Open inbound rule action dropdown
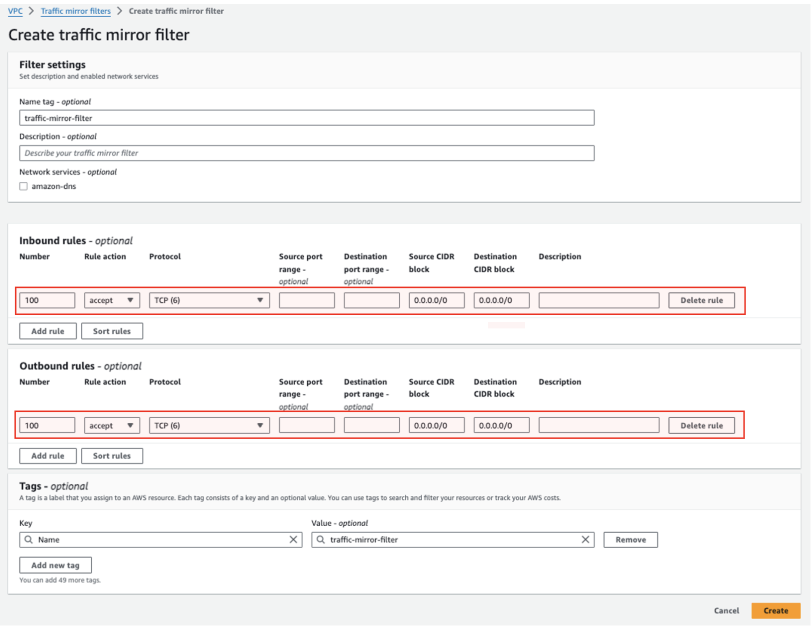 (x=112, y=300)
